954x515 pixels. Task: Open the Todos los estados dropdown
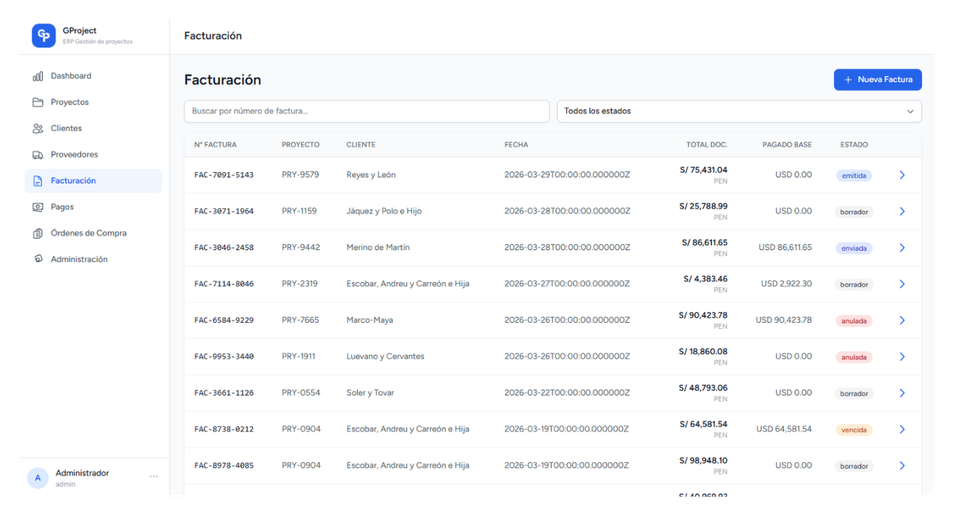738,111
